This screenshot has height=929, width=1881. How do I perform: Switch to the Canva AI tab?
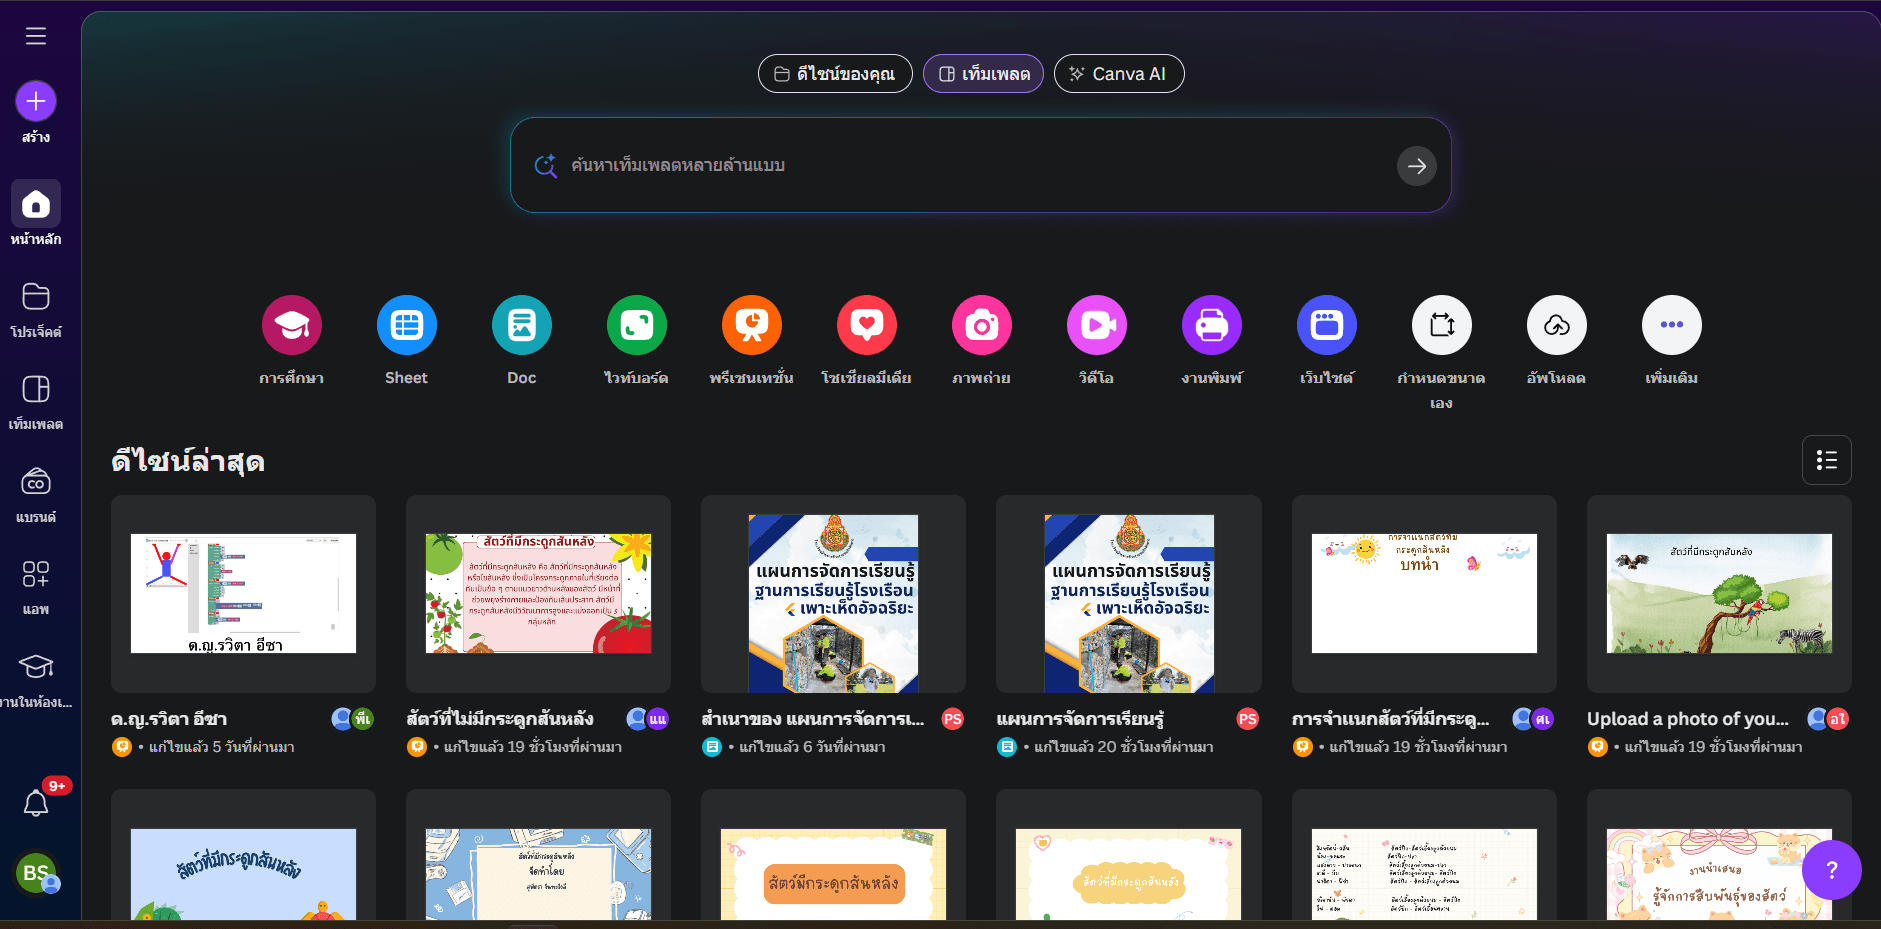pyautogui.click(x=1119, y=74)
